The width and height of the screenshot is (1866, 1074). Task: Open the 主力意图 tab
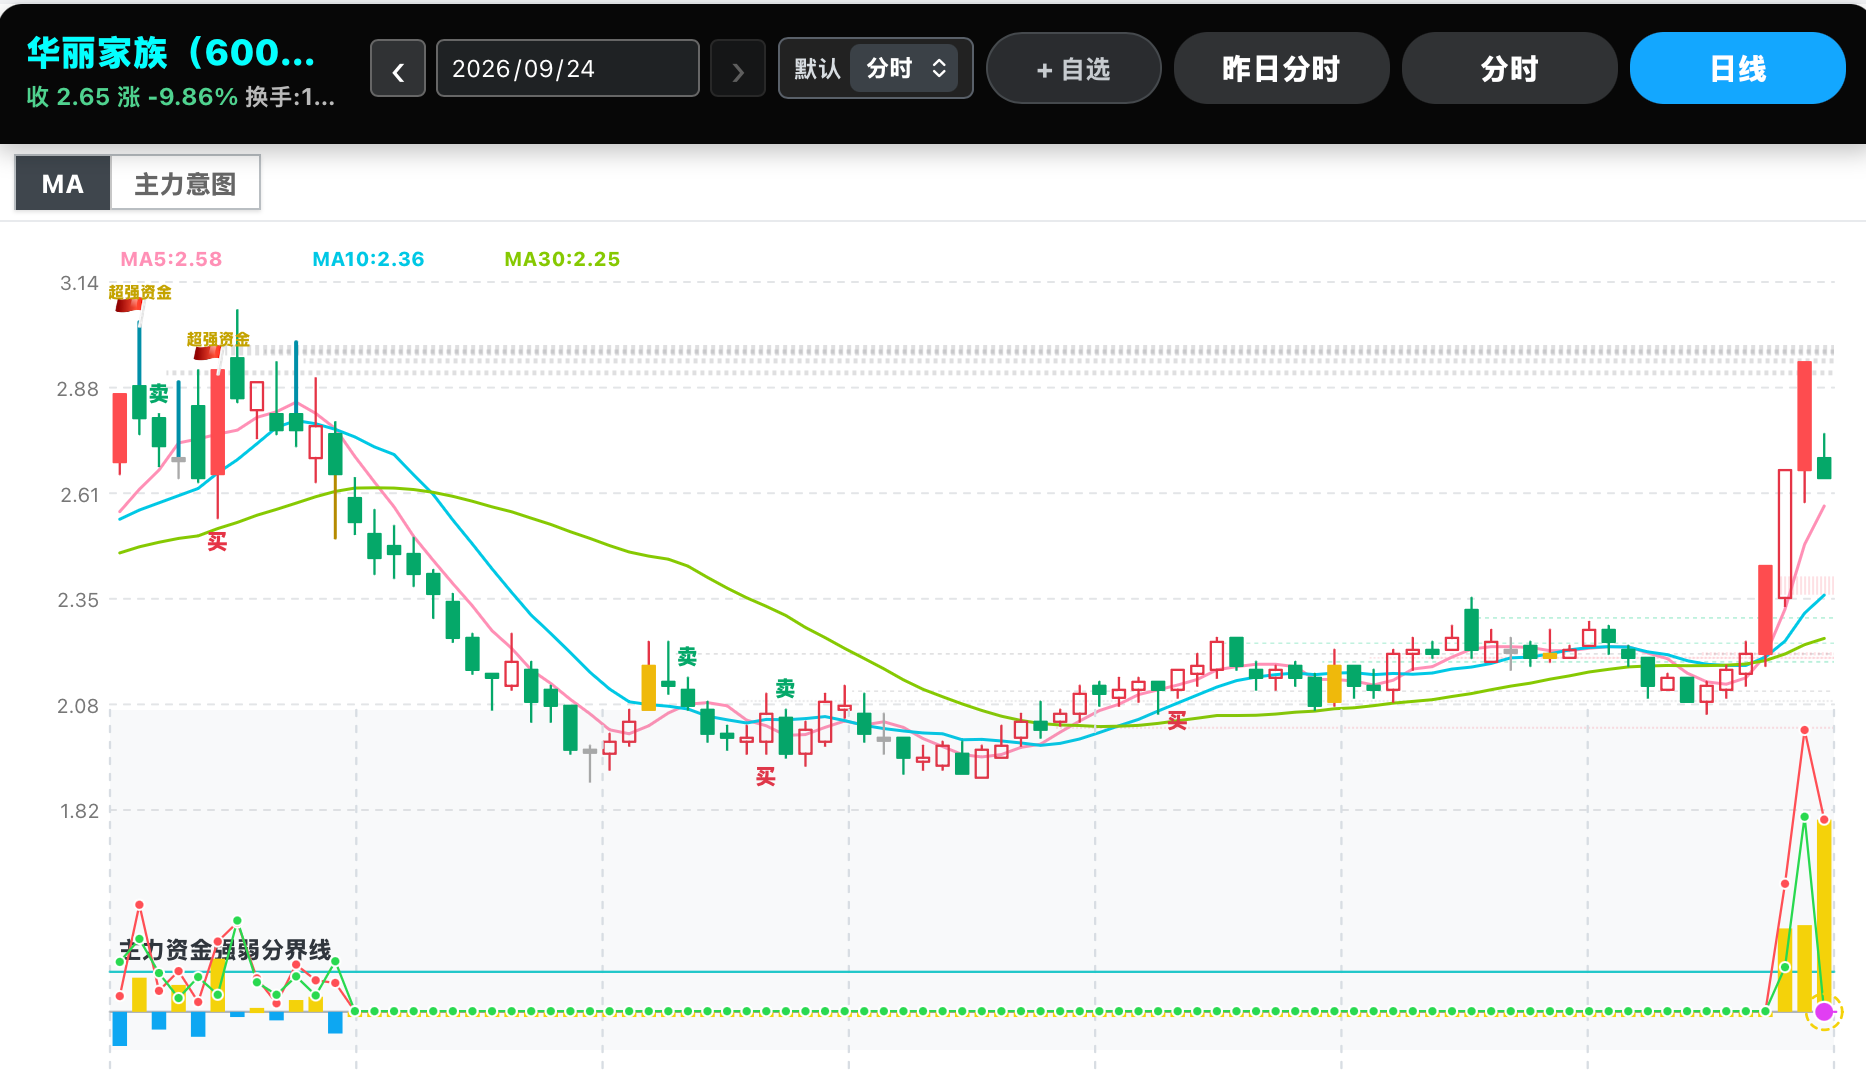click(x=185, y=183)
